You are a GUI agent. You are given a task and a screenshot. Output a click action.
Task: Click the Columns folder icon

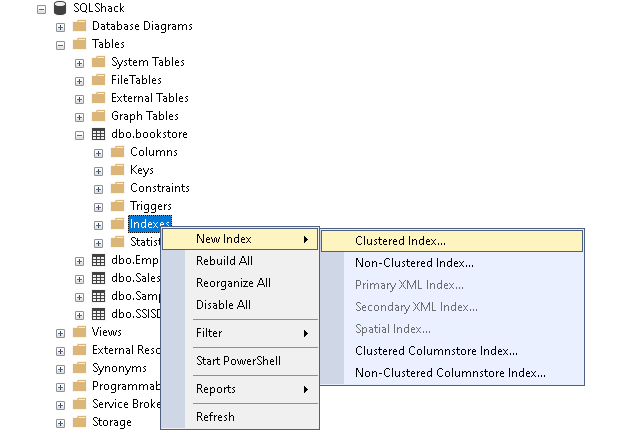tap(117, 152)
